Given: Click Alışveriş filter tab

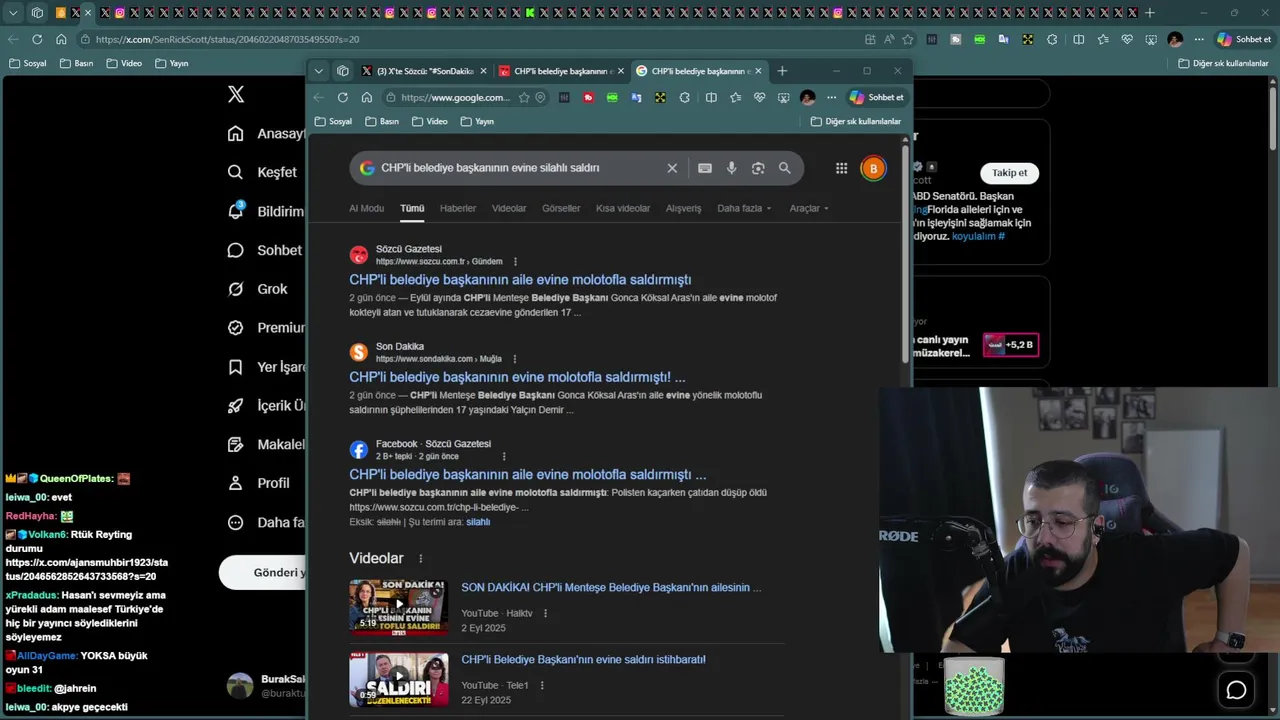Looking at the screenshot, I should tap(684, 208).
